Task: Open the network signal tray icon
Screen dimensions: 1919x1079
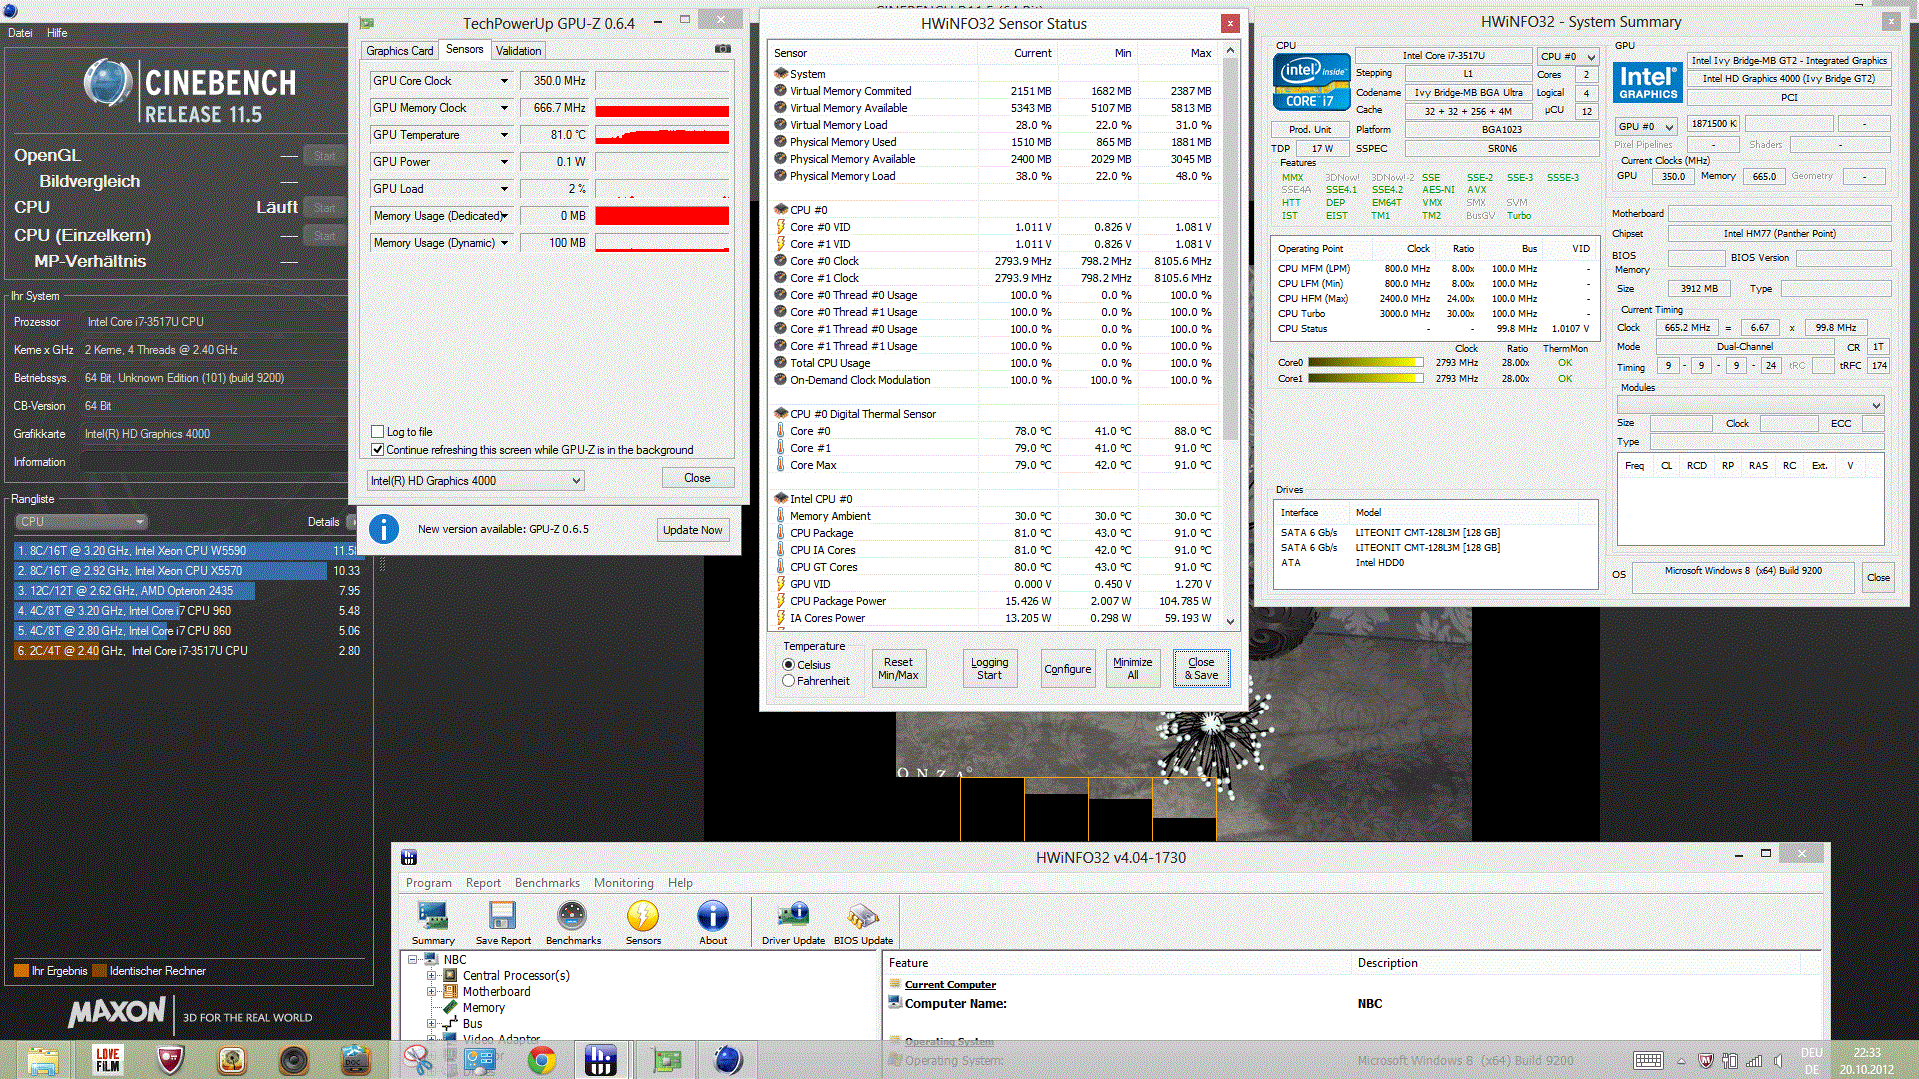Action: [x=1753, y=1061]
